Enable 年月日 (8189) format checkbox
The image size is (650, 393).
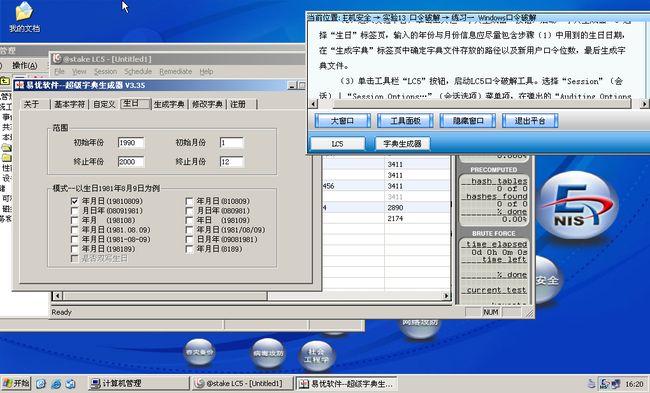(189, 249)
